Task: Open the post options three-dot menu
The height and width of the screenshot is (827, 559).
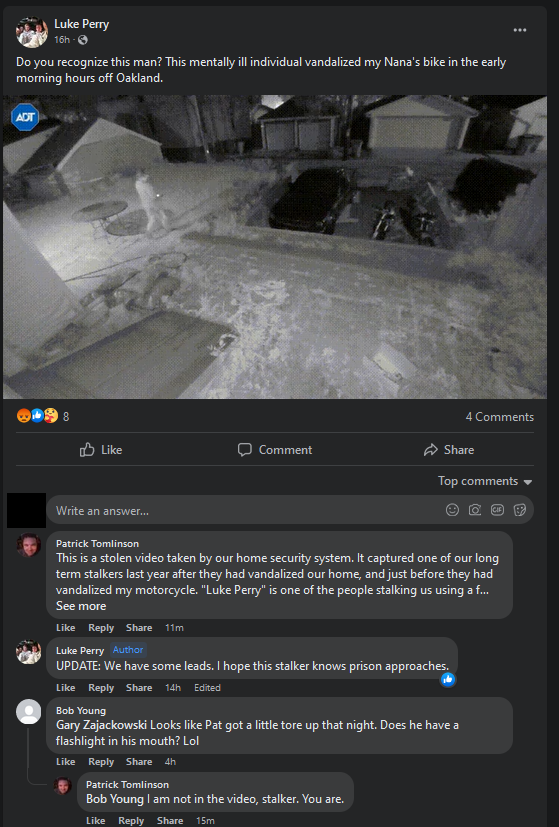Action: tap(519, 30)
